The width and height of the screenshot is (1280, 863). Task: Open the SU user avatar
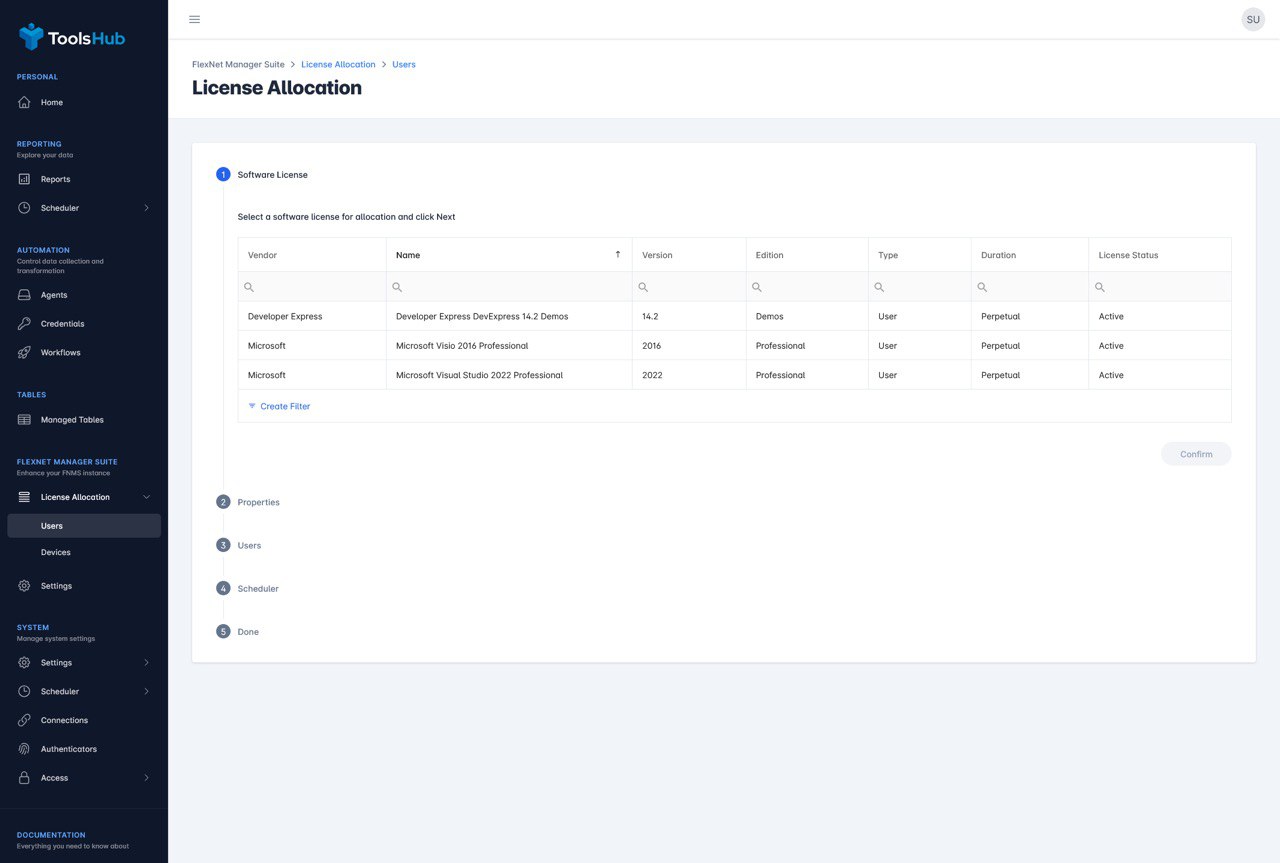point(1253,19)
